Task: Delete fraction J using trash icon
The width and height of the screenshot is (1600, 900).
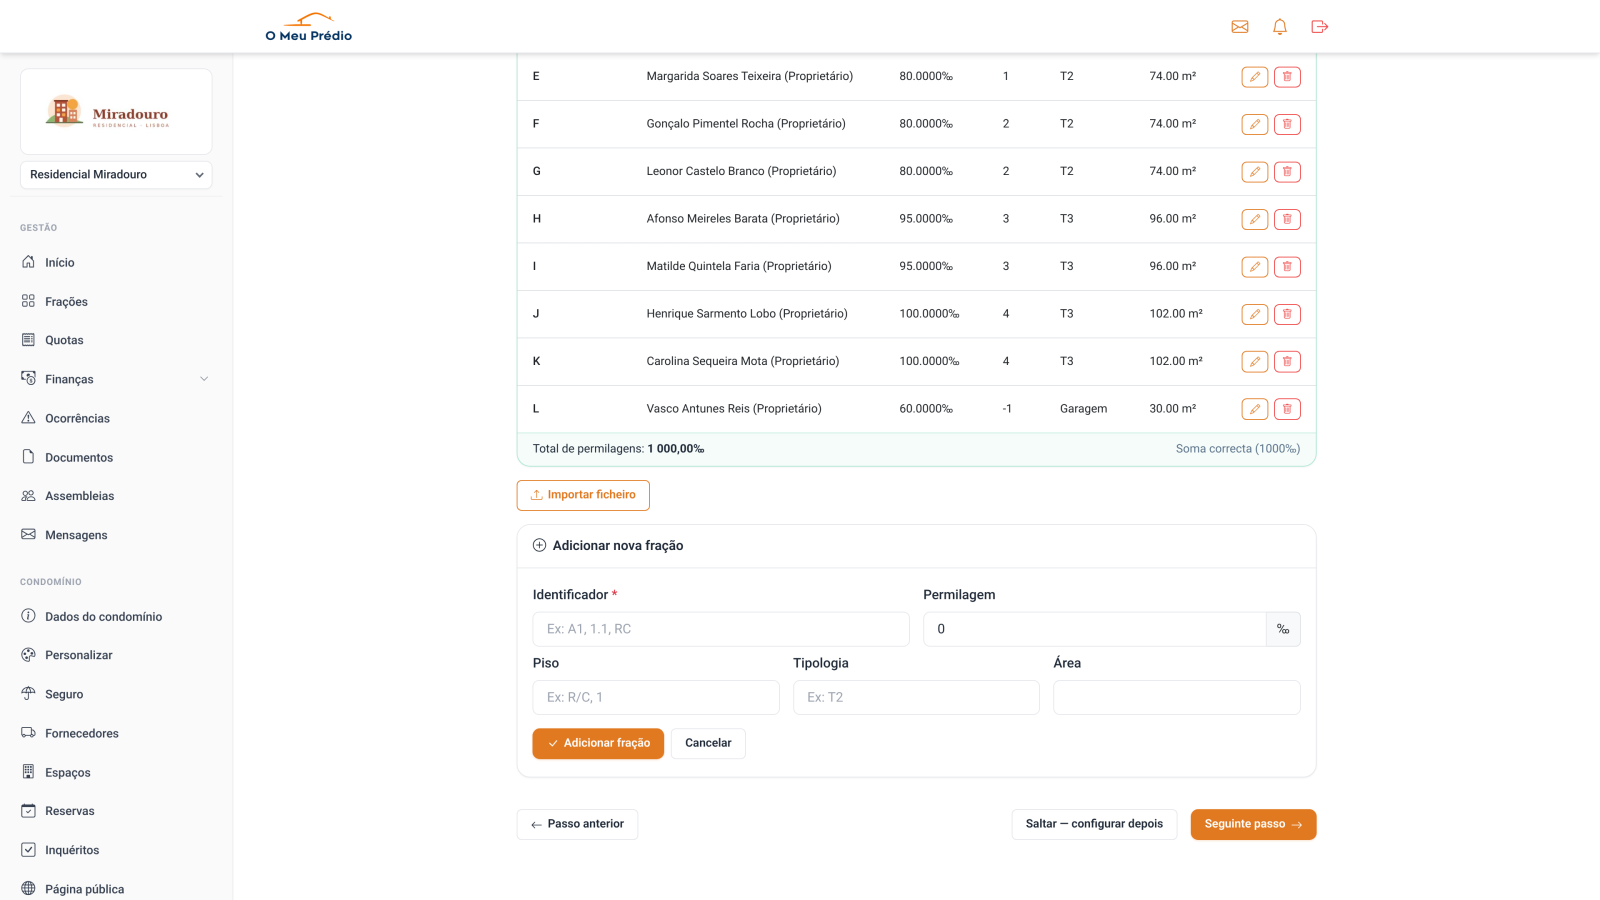Action: [1287, 314]
